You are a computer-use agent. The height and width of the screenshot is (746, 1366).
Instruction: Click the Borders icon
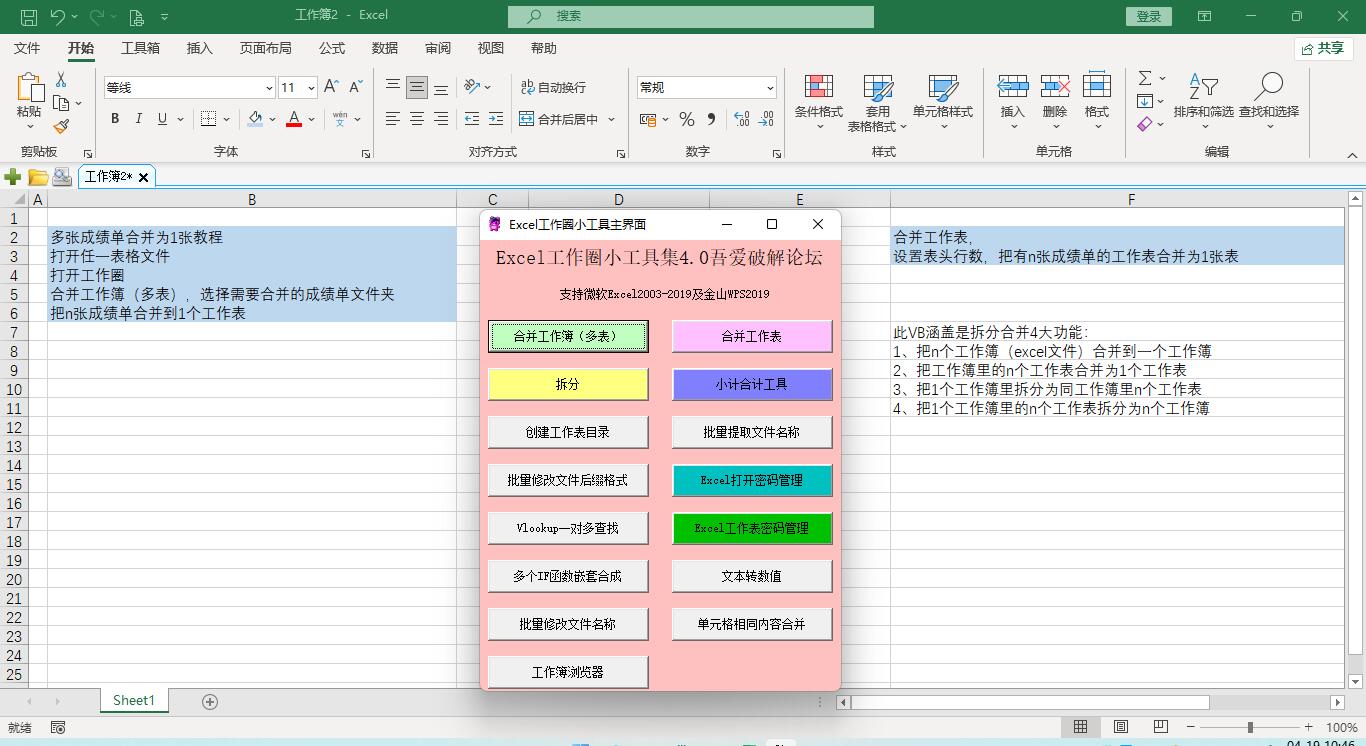208,119
